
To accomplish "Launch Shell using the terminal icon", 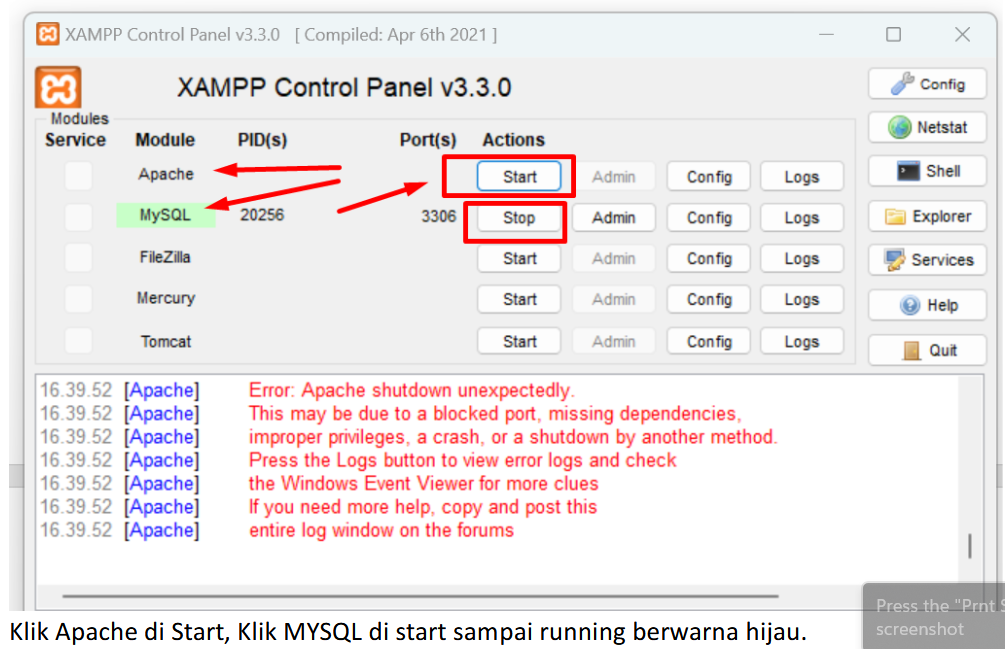I will click(x=908, y=171).
